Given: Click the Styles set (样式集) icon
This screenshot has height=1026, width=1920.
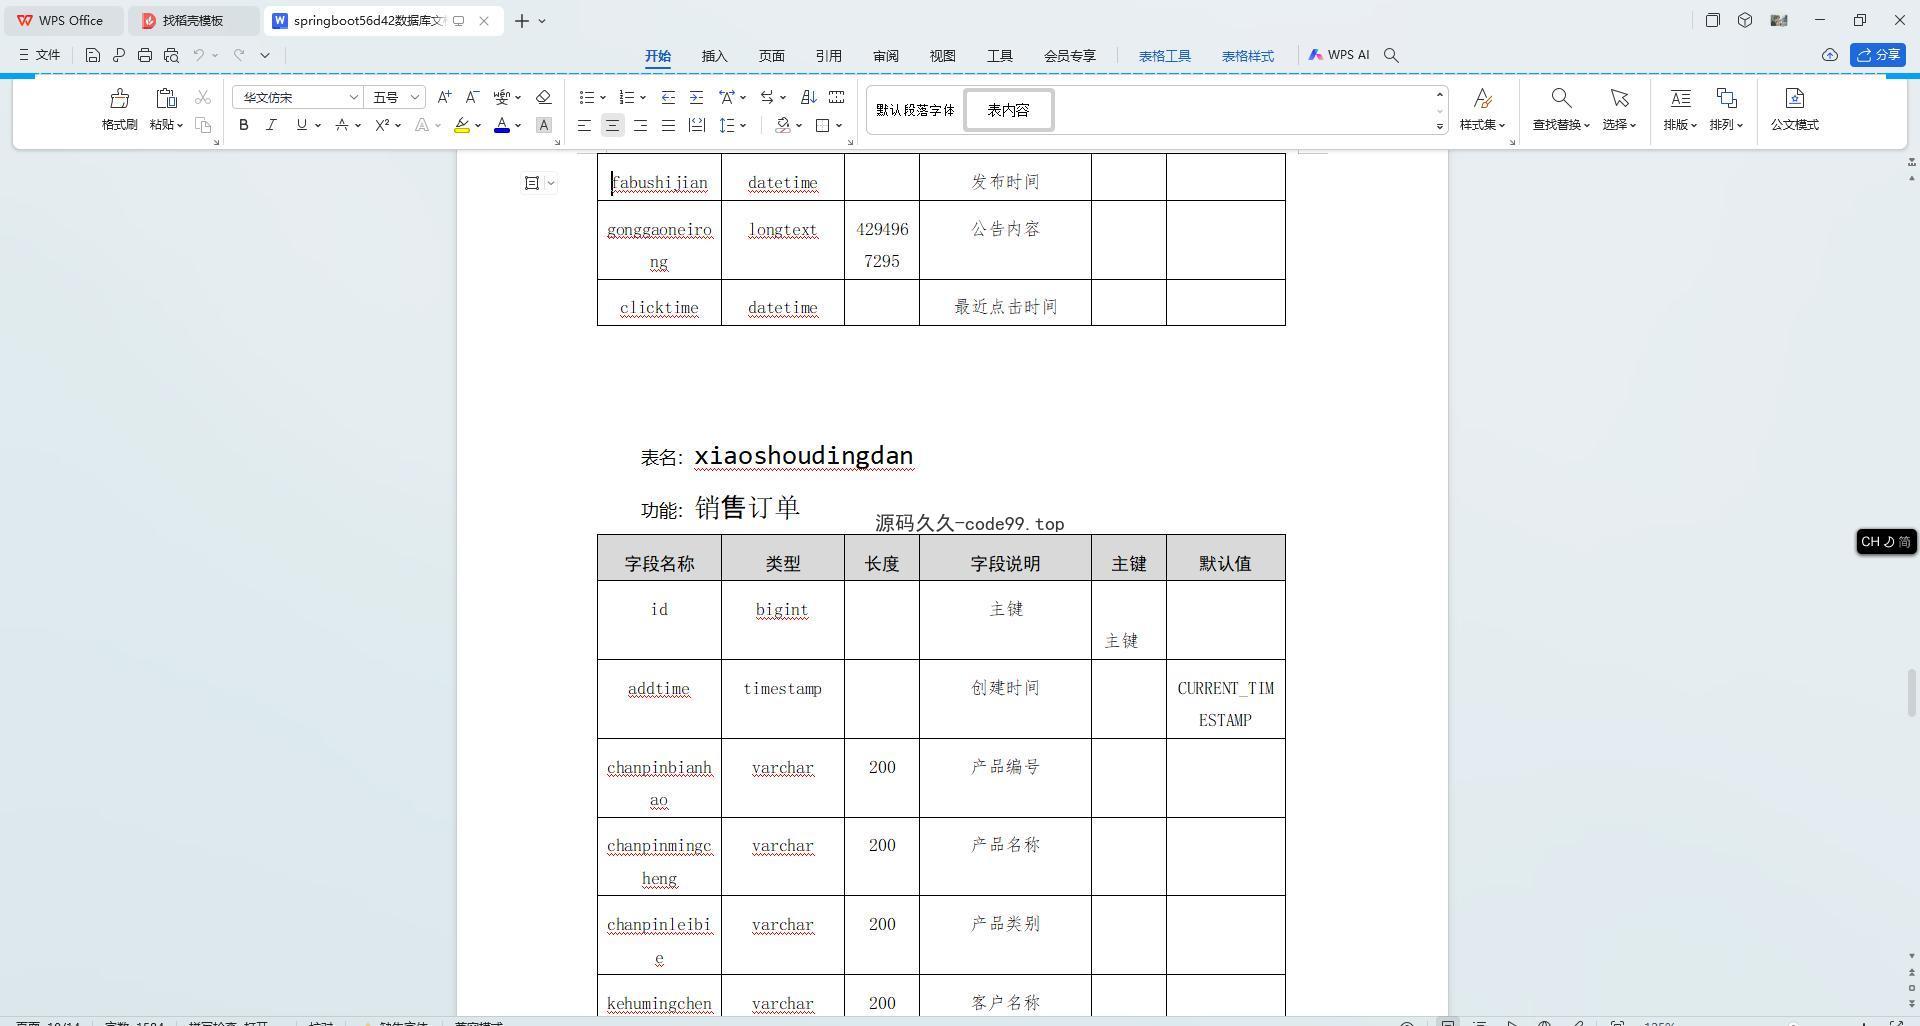Looking at the screenshot, I should 1483,98.
